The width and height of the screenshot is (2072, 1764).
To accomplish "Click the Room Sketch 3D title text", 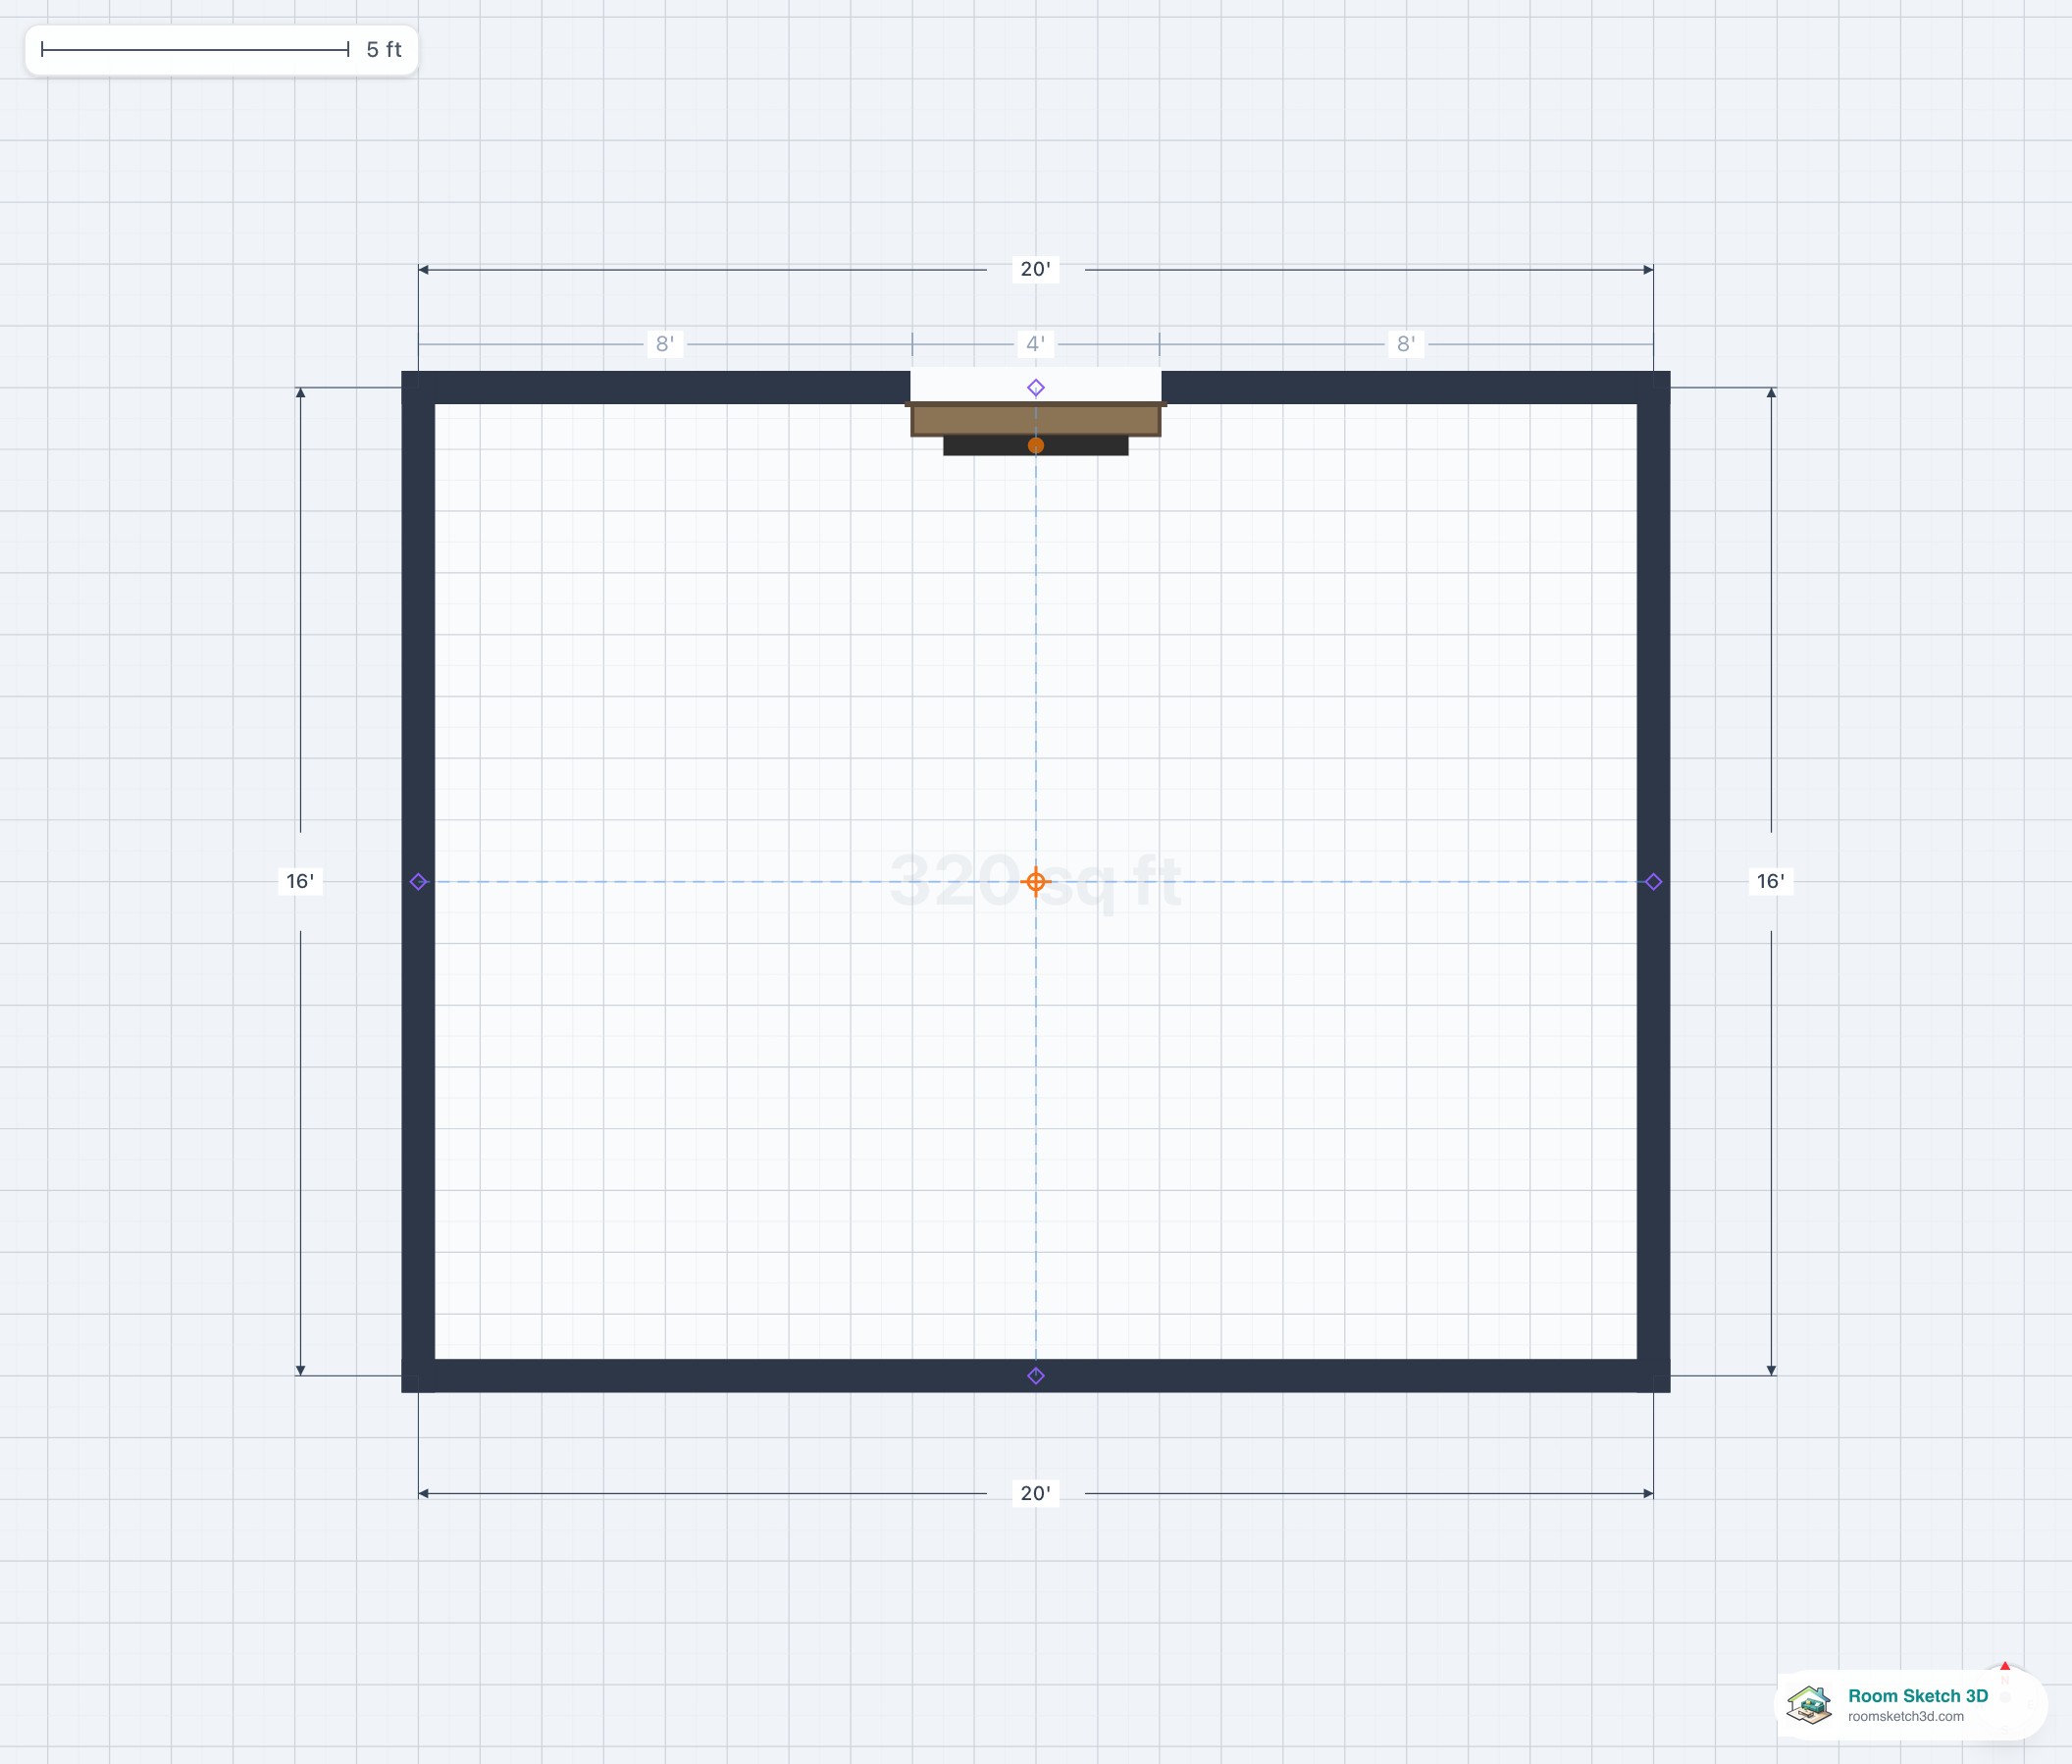I will click(1918, 1696).
